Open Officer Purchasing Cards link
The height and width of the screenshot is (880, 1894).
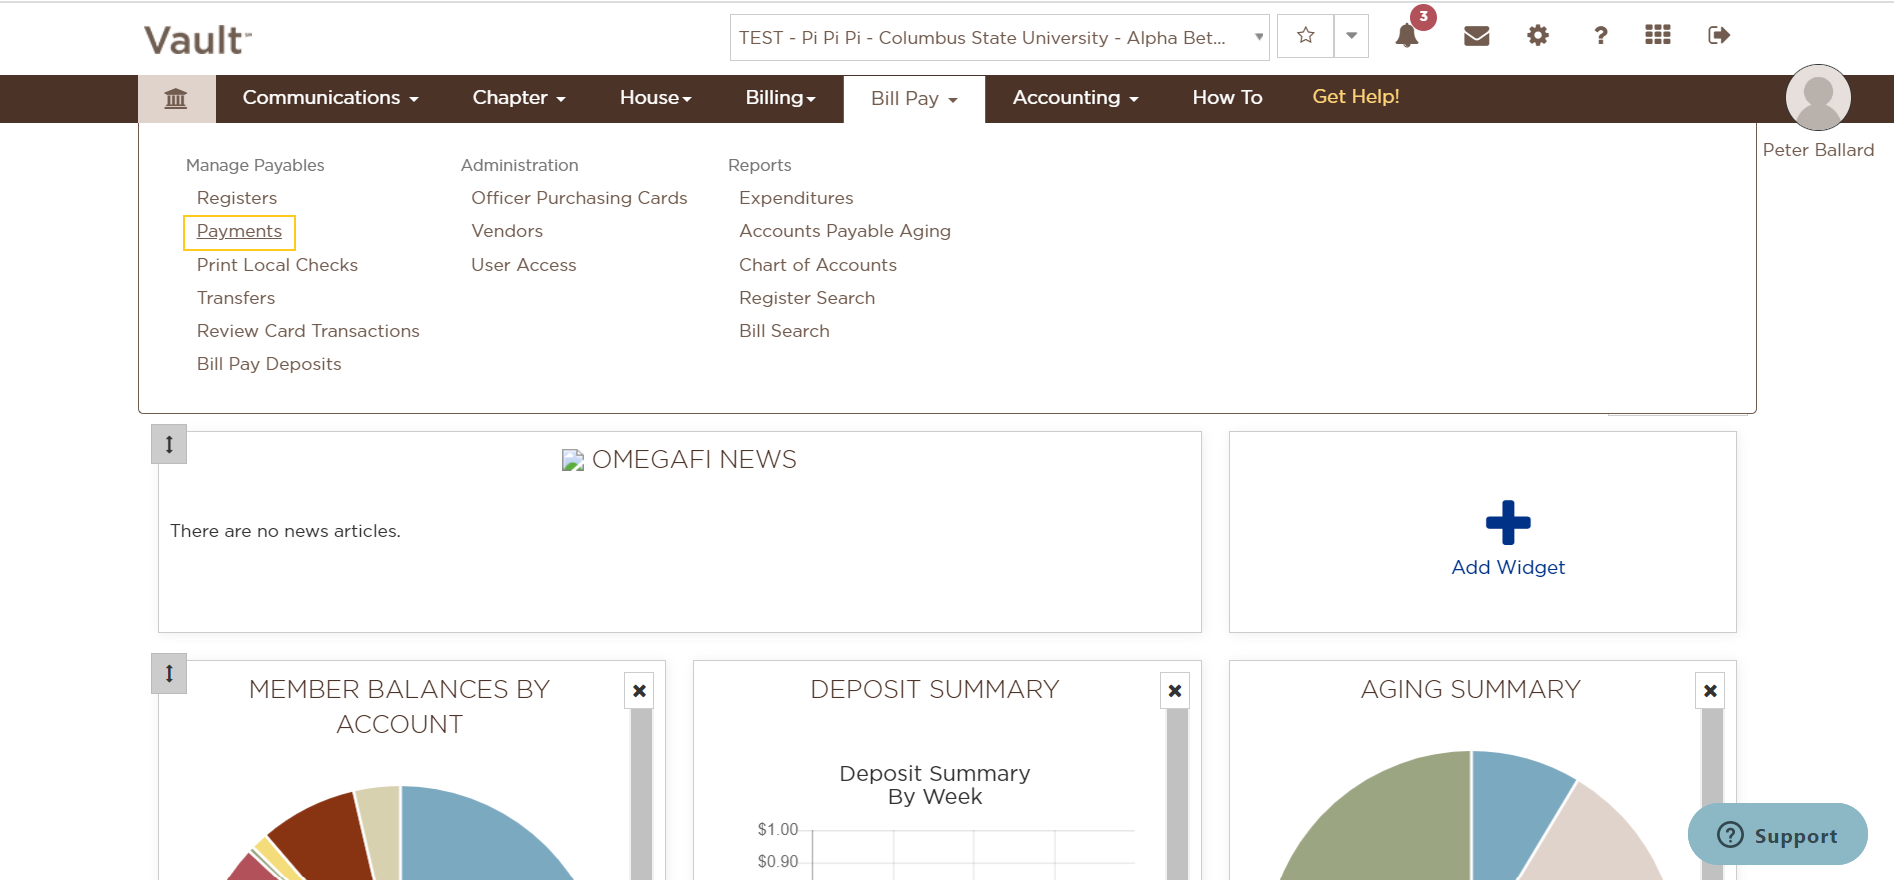point(579,198)
